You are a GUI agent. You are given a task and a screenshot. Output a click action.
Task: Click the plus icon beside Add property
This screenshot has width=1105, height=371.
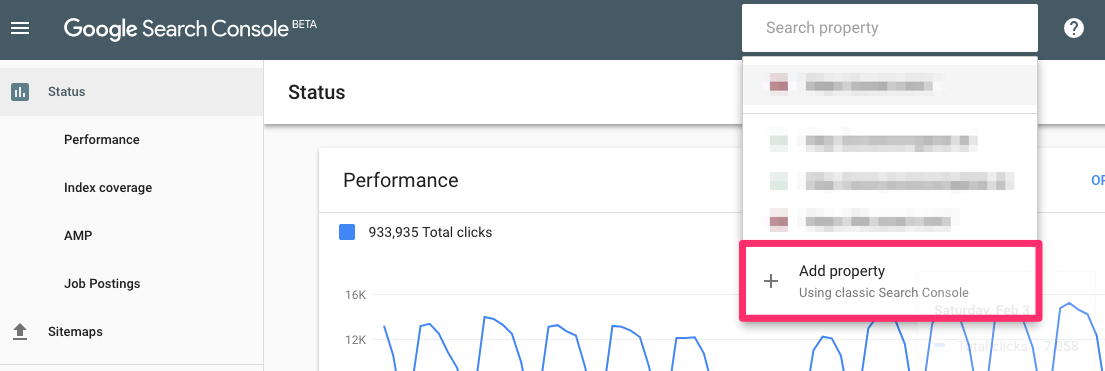coord(771,281)
